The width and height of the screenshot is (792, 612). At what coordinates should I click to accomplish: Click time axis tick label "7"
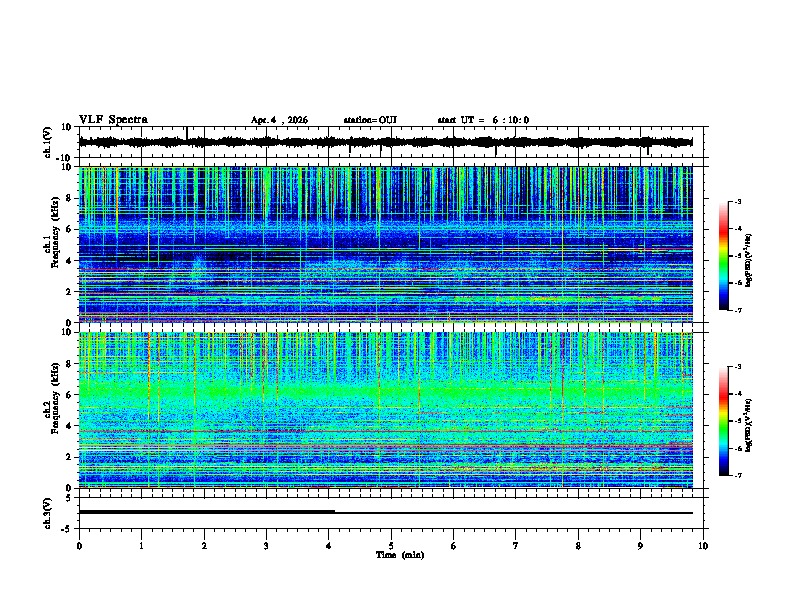516,546
